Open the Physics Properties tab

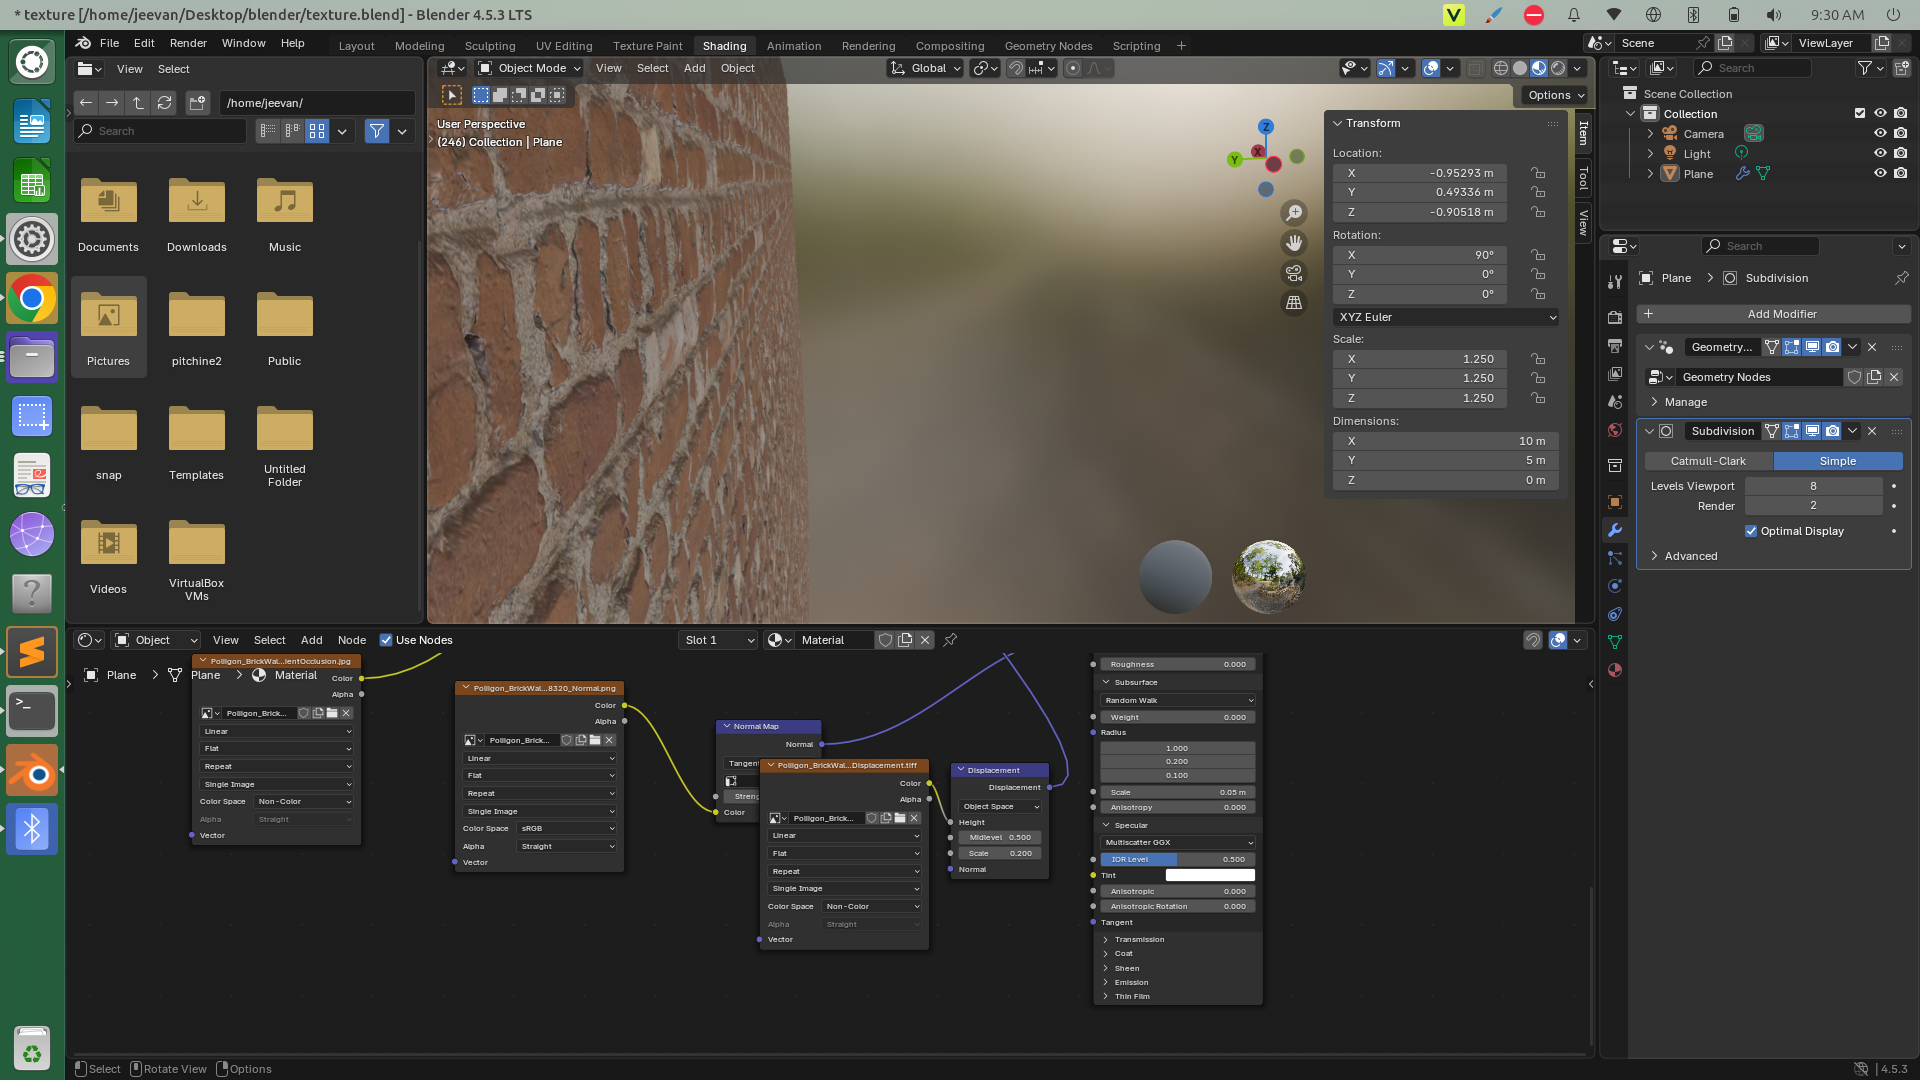[1615, 585]
